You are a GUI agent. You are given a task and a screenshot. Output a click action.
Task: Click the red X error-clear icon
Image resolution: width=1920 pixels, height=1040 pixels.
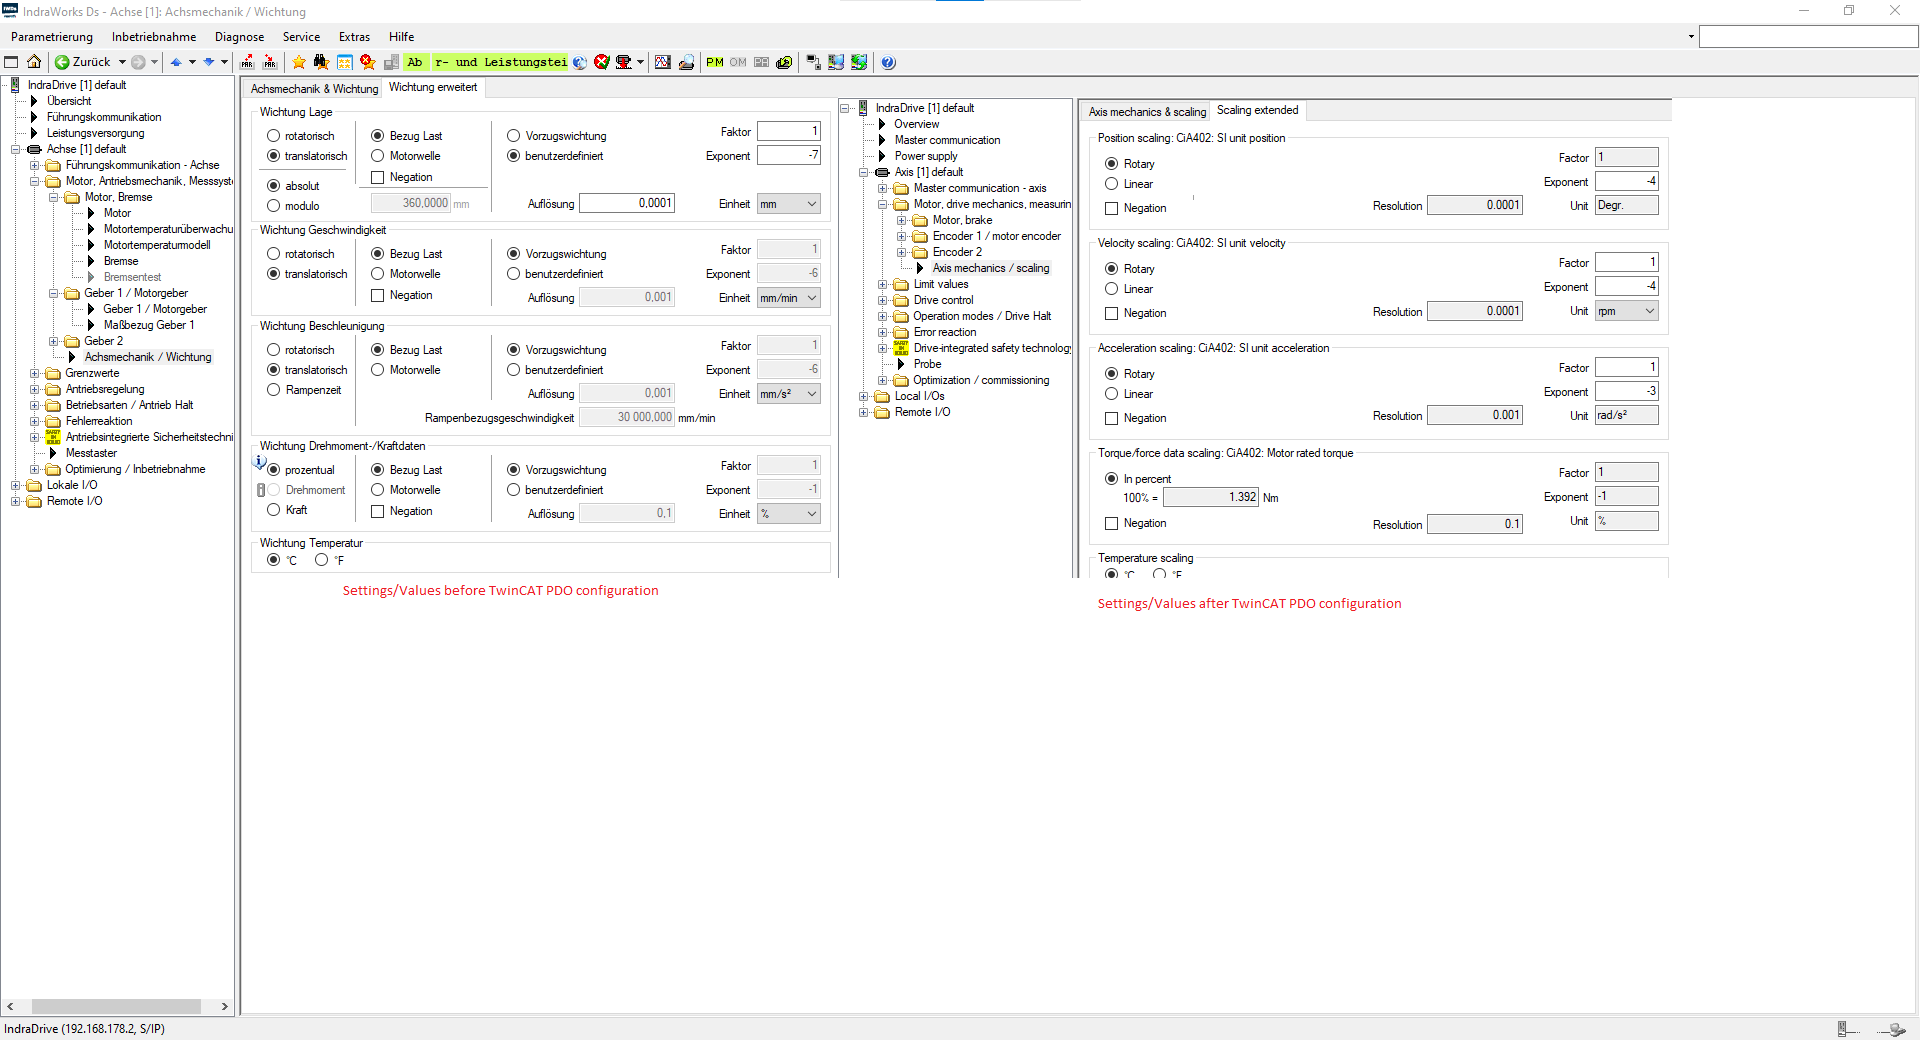point(602,62)
